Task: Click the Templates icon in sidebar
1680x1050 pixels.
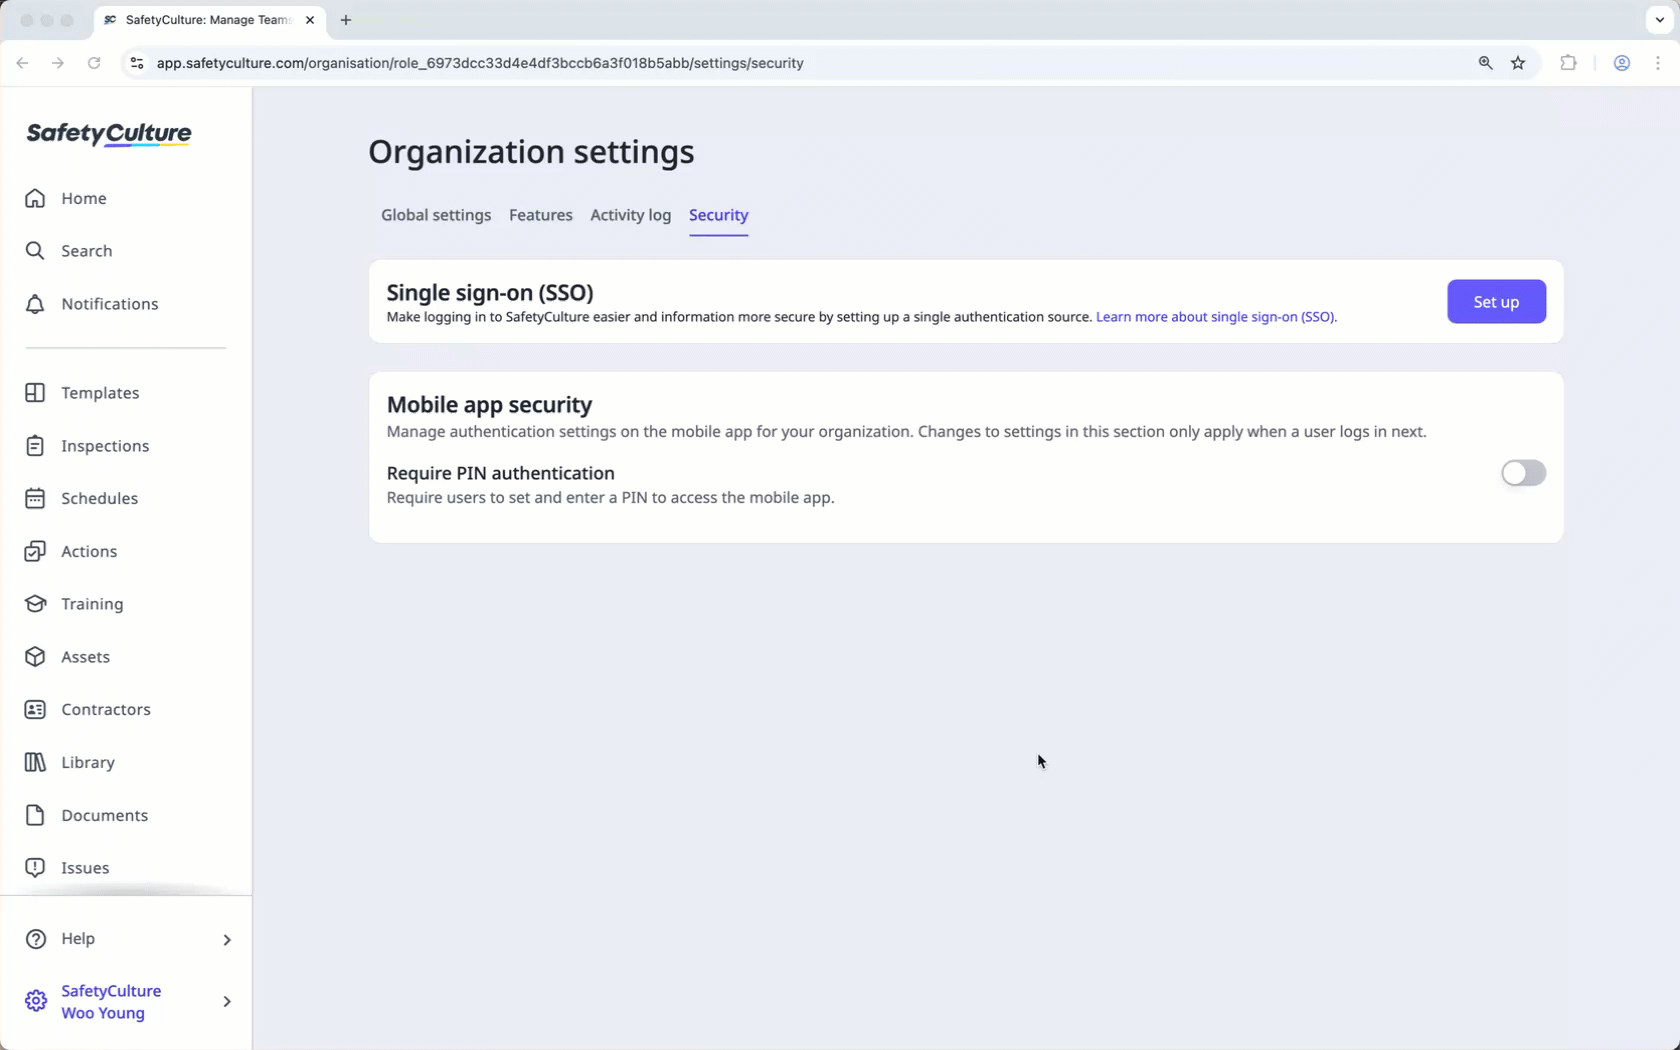Action: click(35, 393)
